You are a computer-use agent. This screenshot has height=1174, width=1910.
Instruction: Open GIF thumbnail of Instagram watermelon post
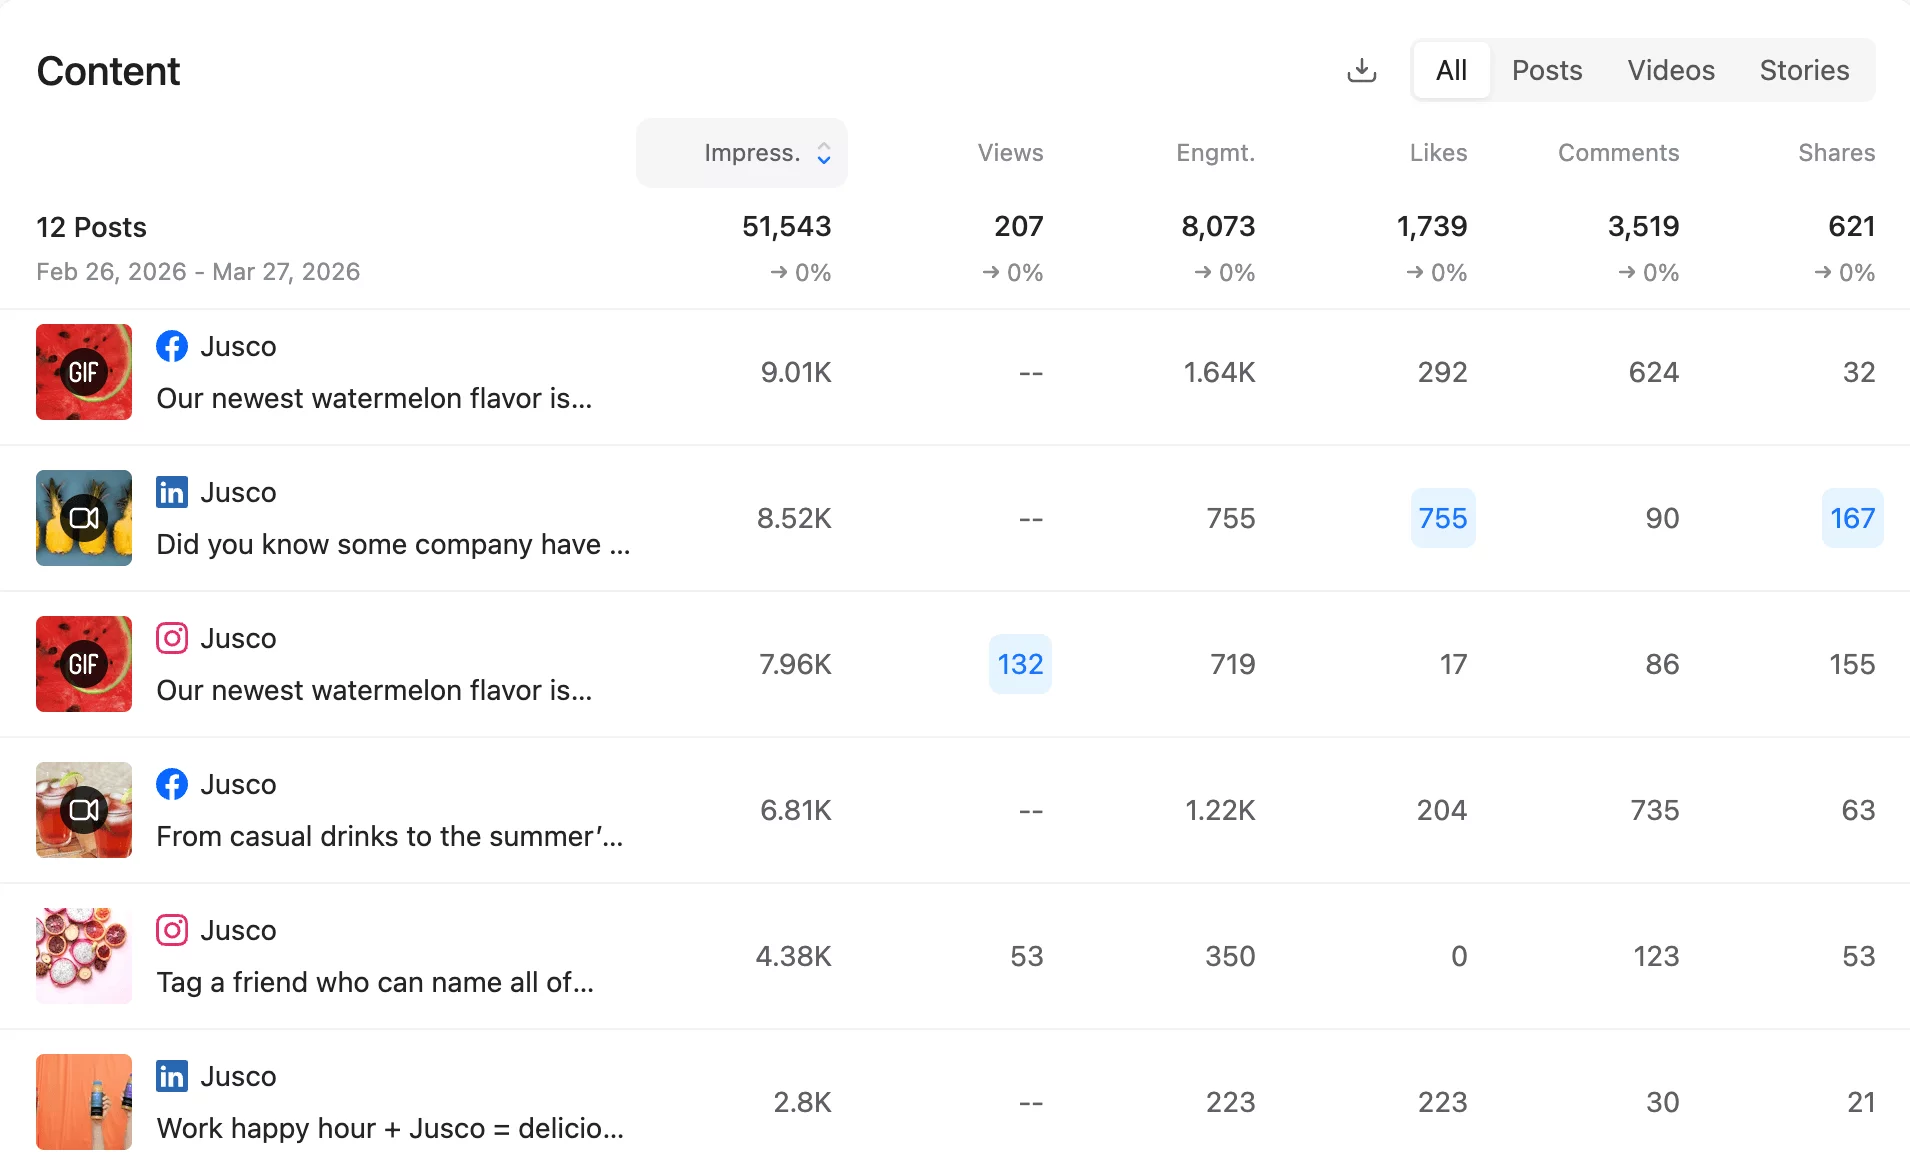[x=84, y=664]
